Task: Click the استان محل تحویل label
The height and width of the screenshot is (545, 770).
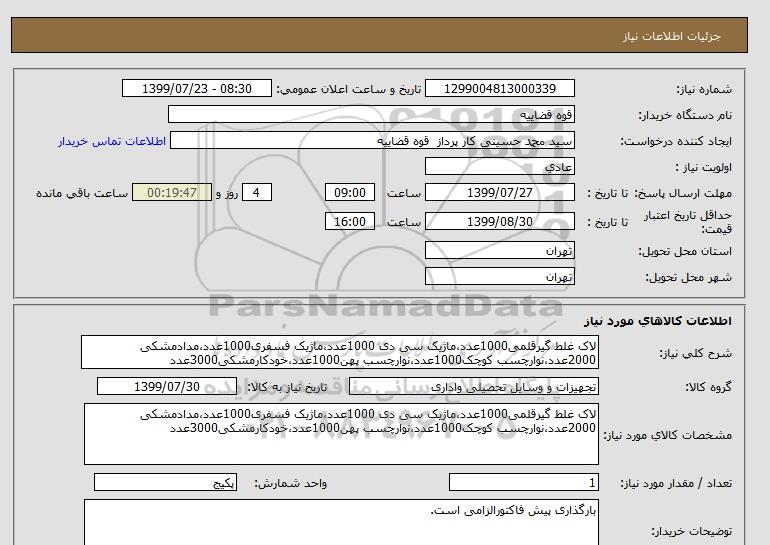Action: 685,251
